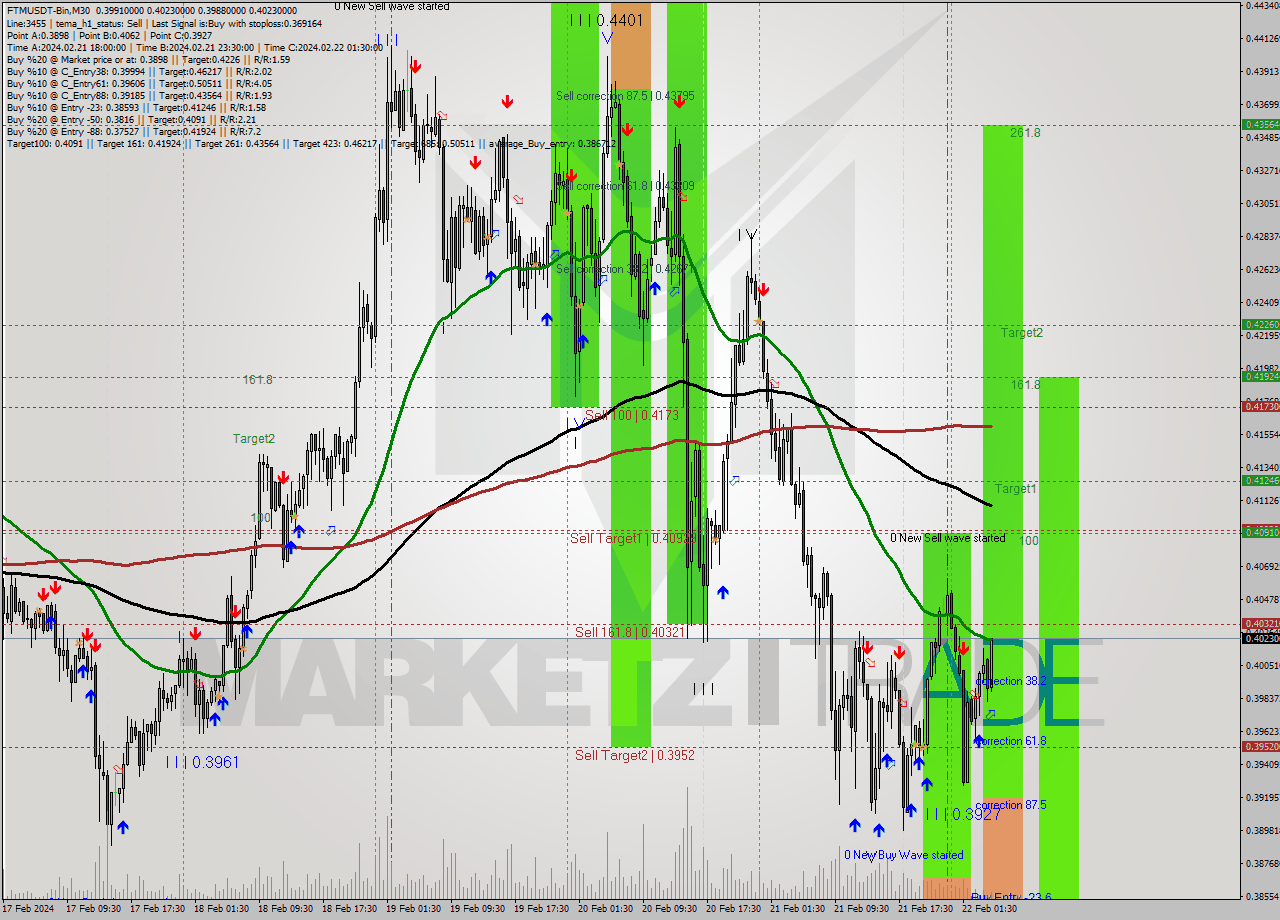
Task: Click the '17 Feb 2024' date on time axis
Action: click(x=28, y=909)
